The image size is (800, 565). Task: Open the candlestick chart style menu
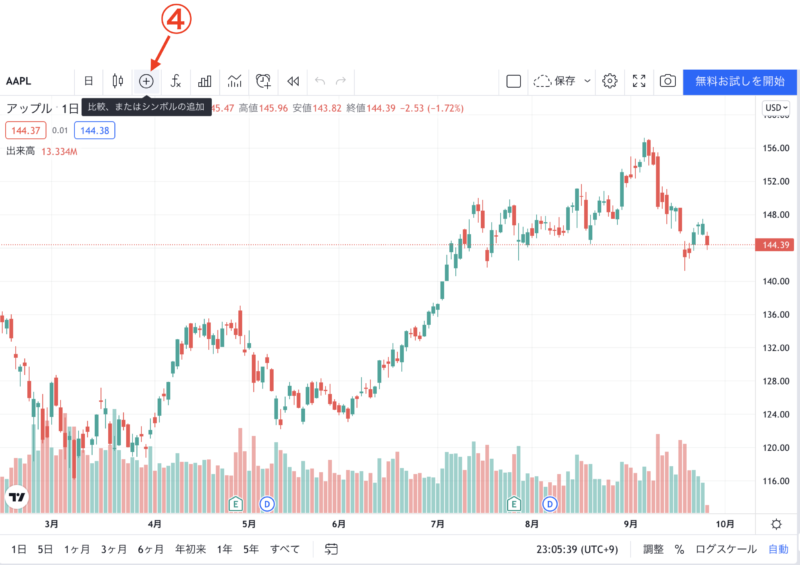(x=118, y=81)
